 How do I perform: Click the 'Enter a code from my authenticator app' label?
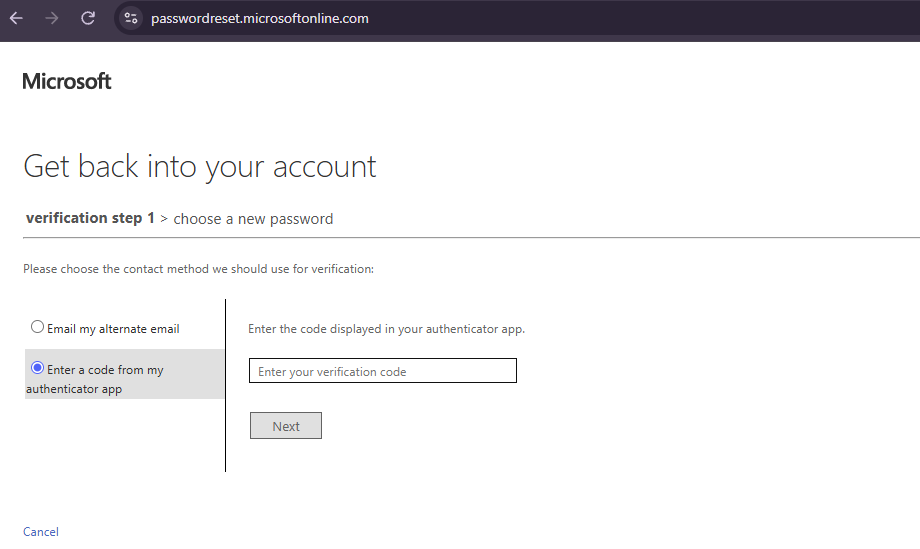click(x=94, y=379)
